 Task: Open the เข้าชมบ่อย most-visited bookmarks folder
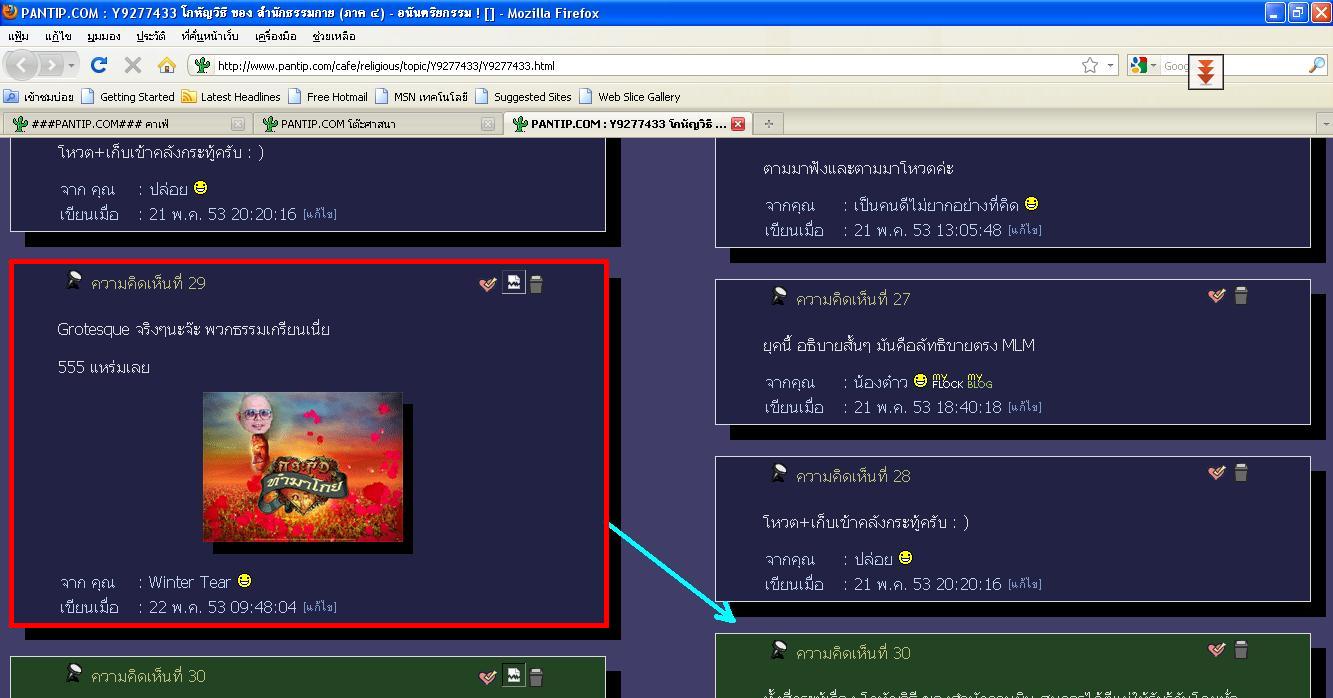tap(39, 97)
